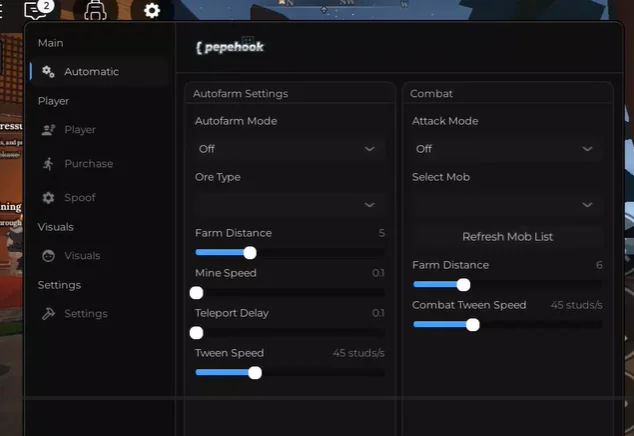Click the face icon beside Visuals
634x436 pixels.
tap(49, 256)
